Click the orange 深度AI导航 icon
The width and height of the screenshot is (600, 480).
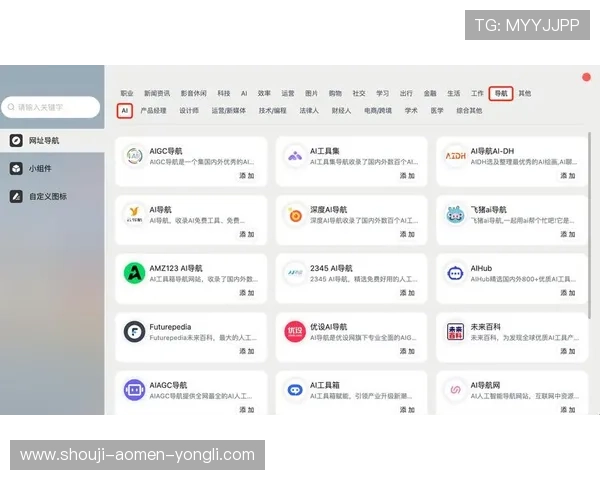(x=295, y=214)
